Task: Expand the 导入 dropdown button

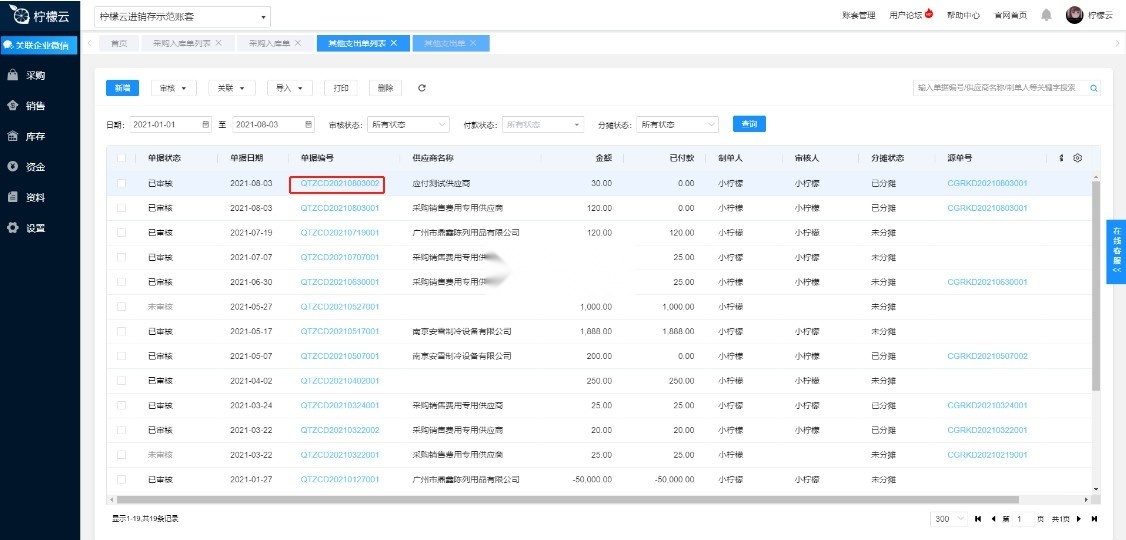Action: [290, 88]
